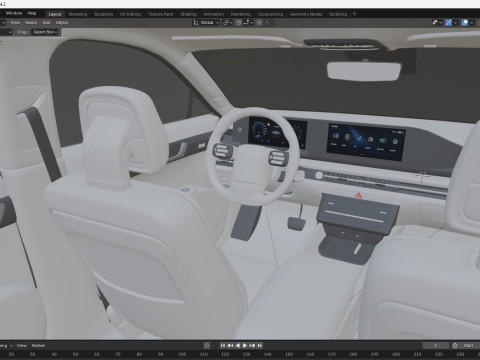Select the steering wheel in the viewport
480x360 pixels.
click(252, 156)
